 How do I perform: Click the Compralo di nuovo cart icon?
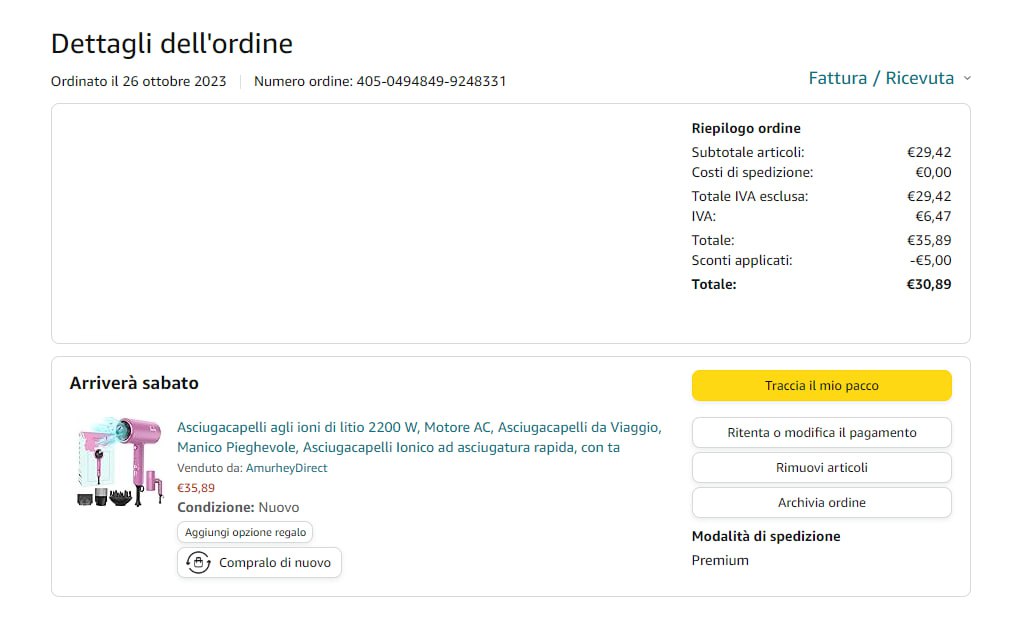[x=198, y=563]
